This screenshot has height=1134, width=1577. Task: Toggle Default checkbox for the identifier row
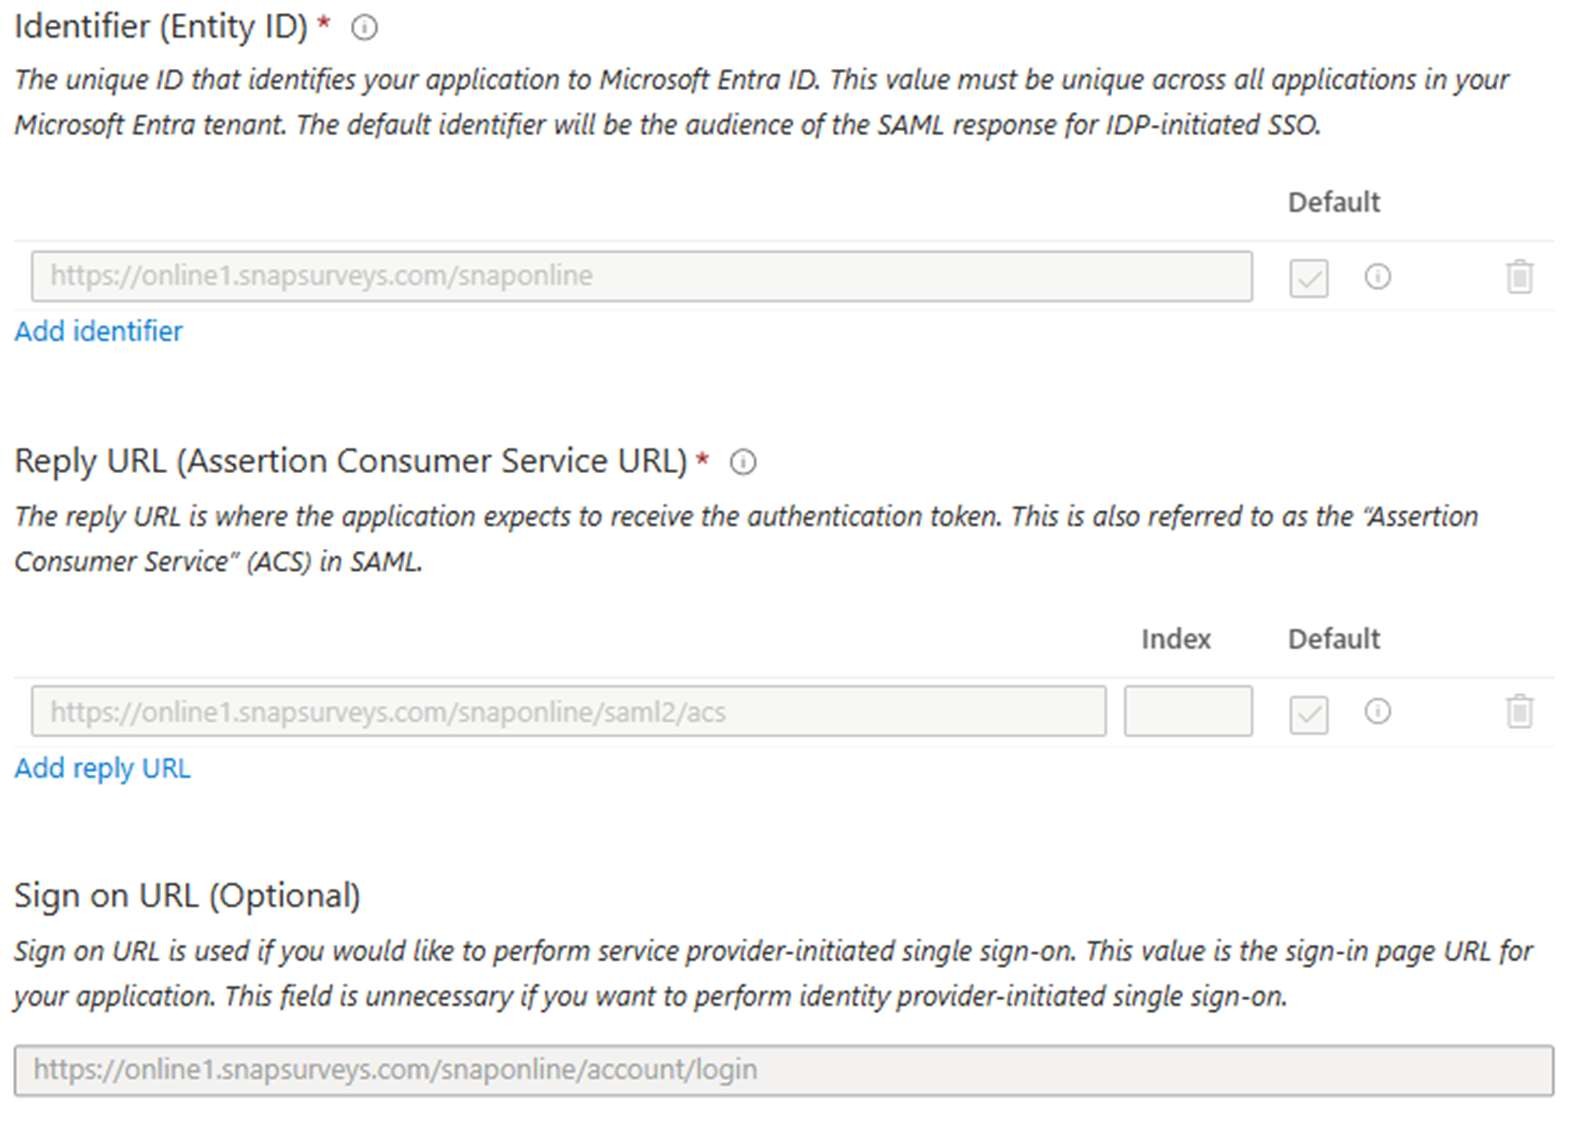click(1308, 278)
